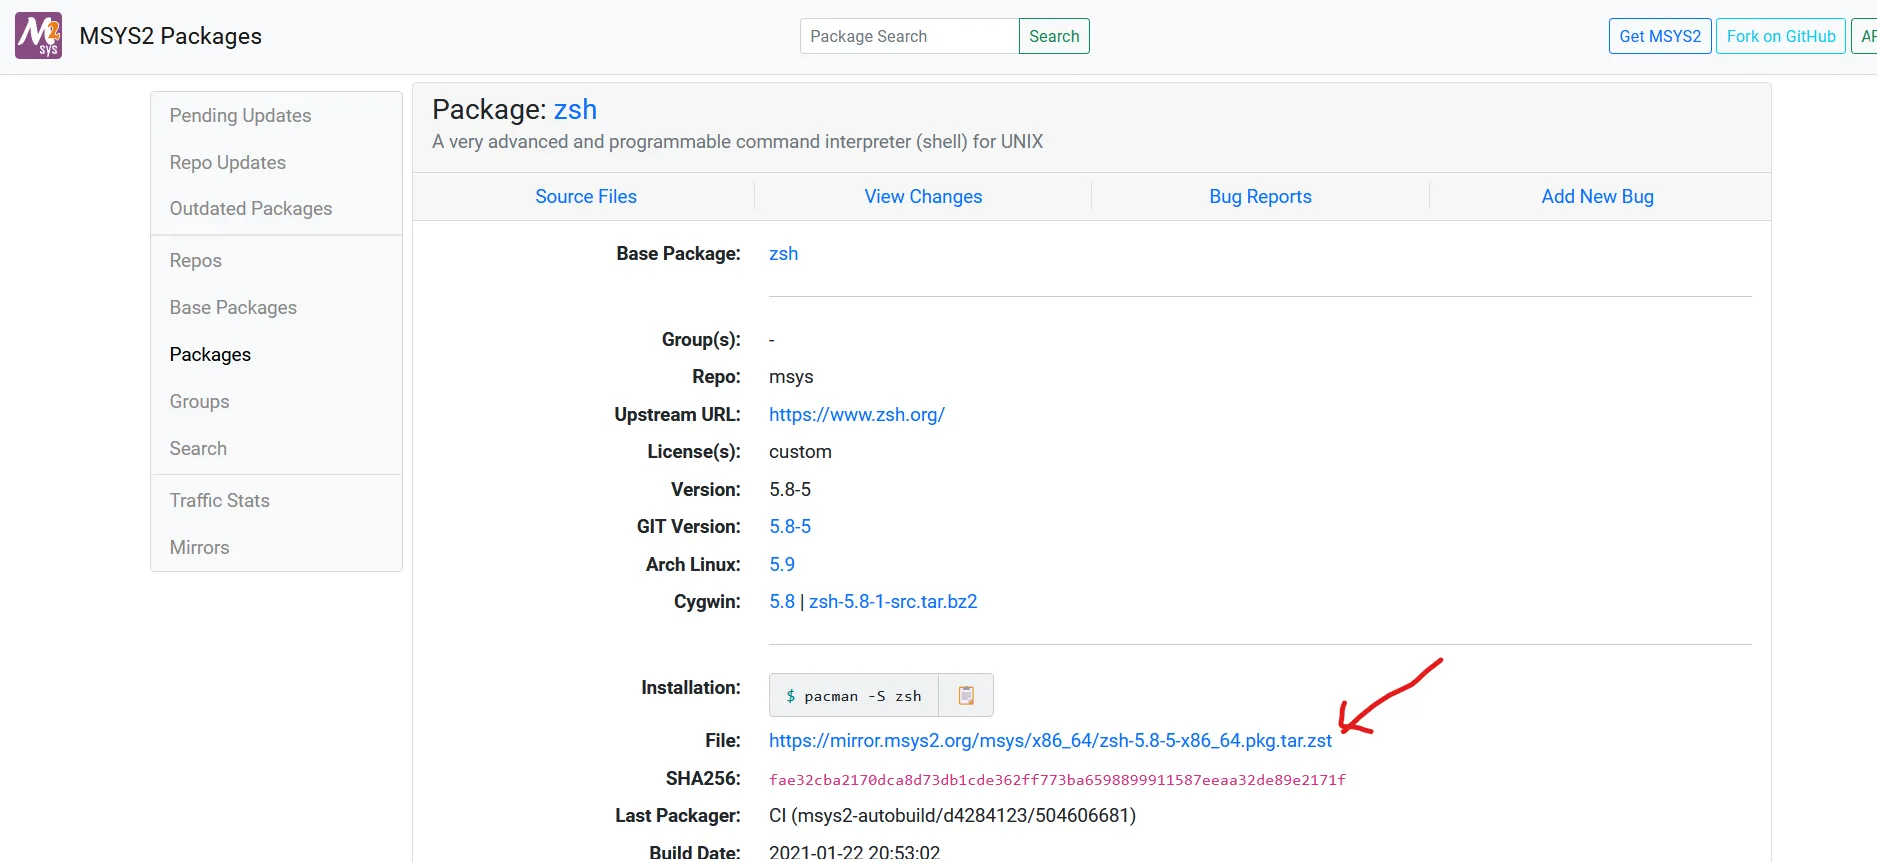Switch to View Changes tab

tap(923, 196)
